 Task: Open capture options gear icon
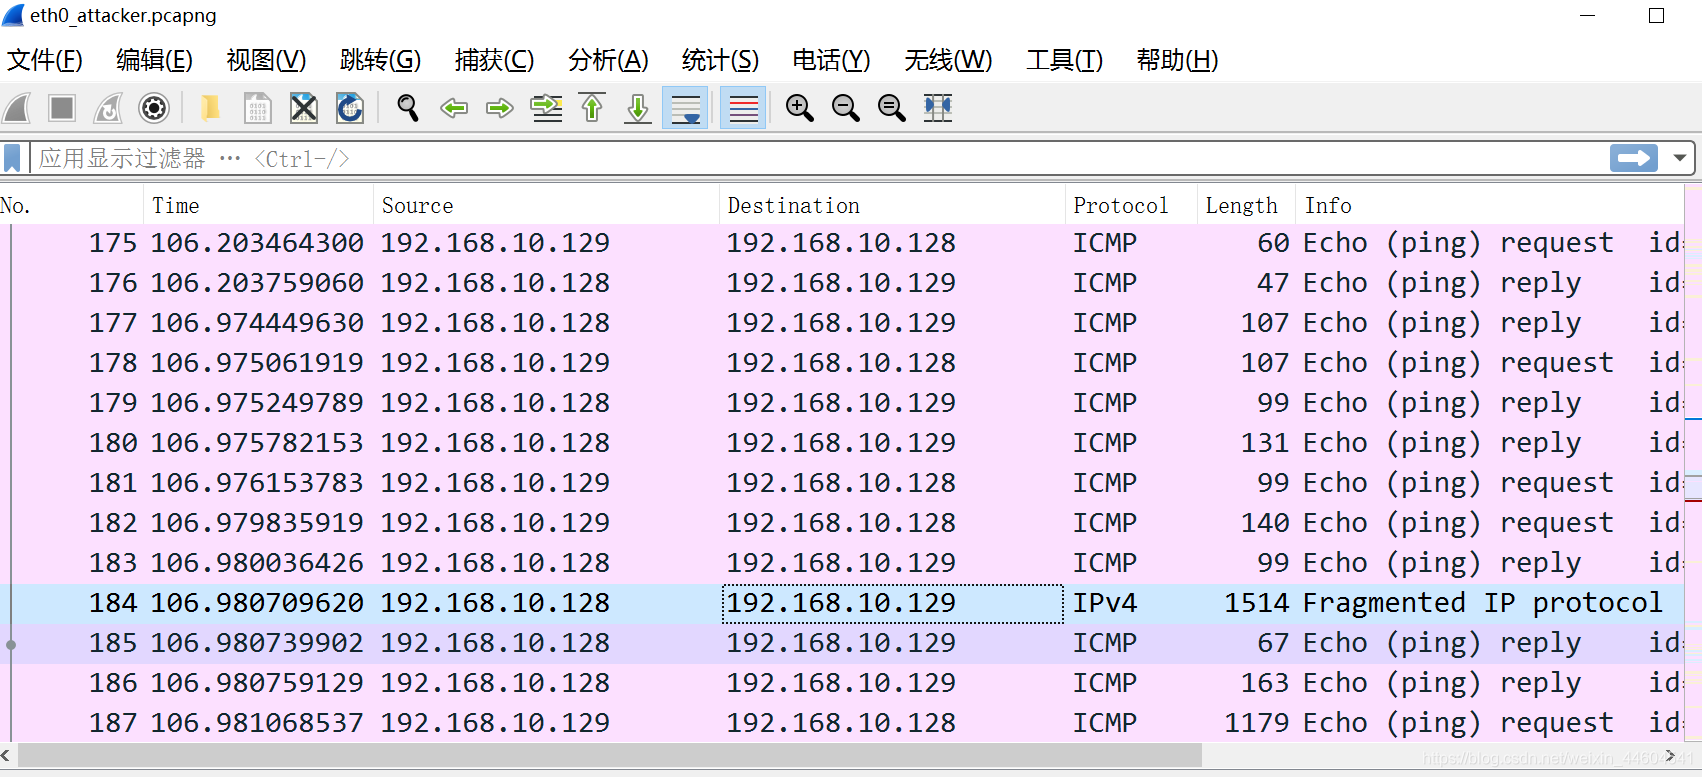pos(154,107)
